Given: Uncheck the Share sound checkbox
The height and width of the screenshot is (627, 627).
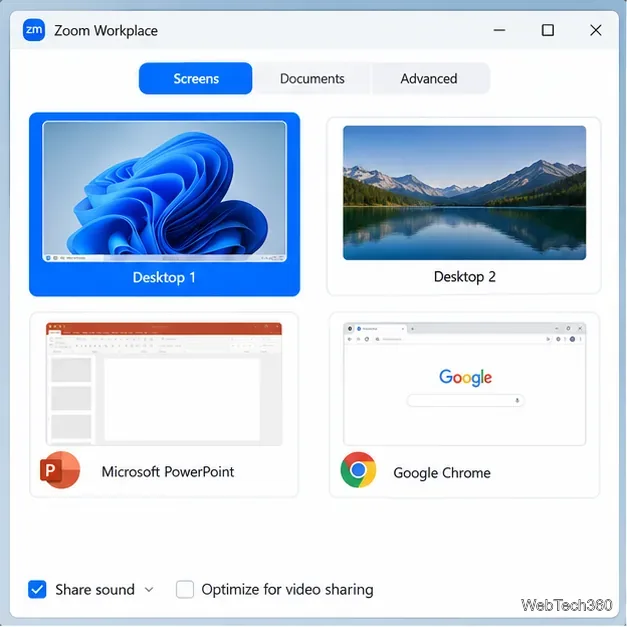Looking at the screenshot, I should 37,589.
